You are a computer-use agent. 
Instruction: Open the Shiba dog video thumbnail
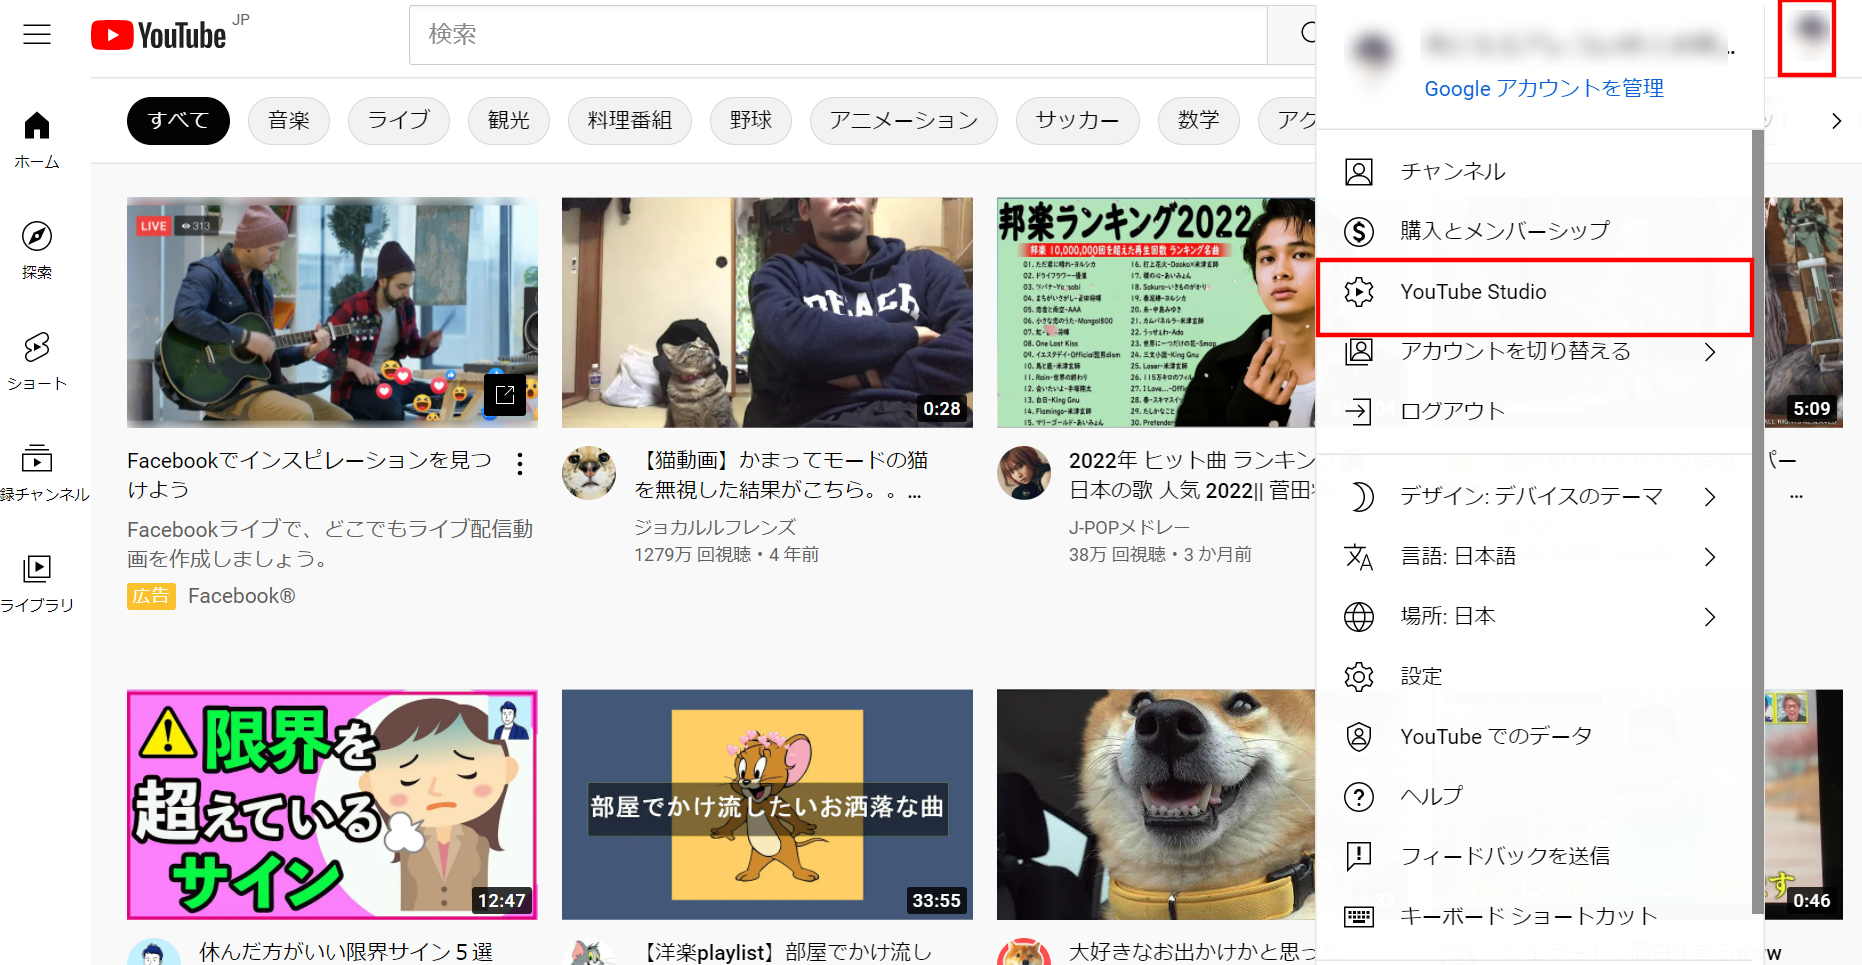(x=1156, y=805)
